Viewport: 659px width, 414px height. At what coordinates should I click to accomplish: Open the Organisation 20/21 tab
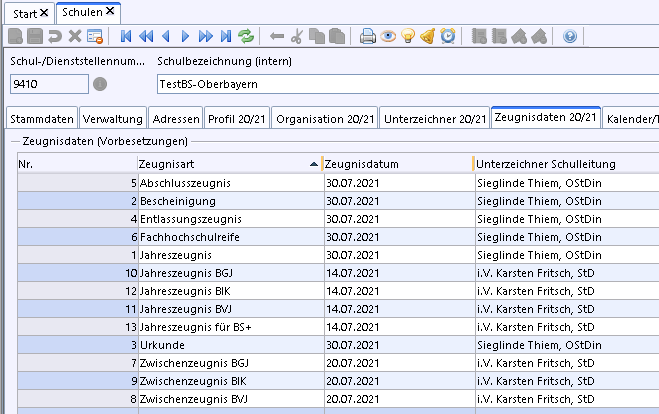pyautogui.click(x=325, y=119)
